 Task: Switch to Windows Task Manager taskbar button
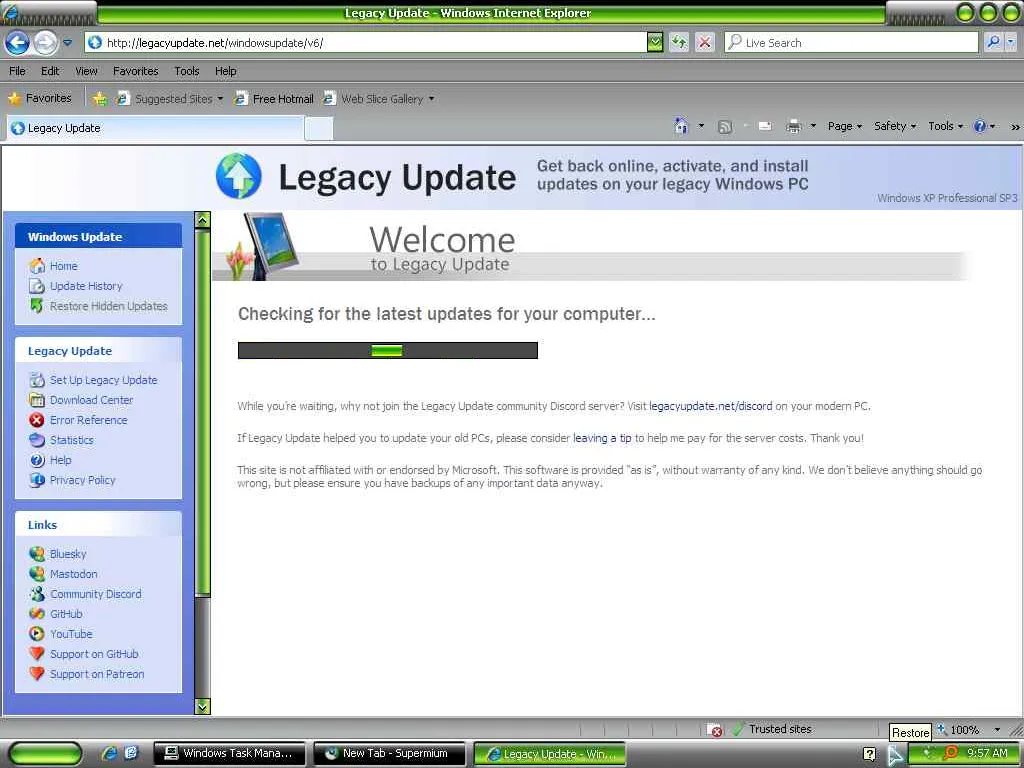tap(229, 754)
